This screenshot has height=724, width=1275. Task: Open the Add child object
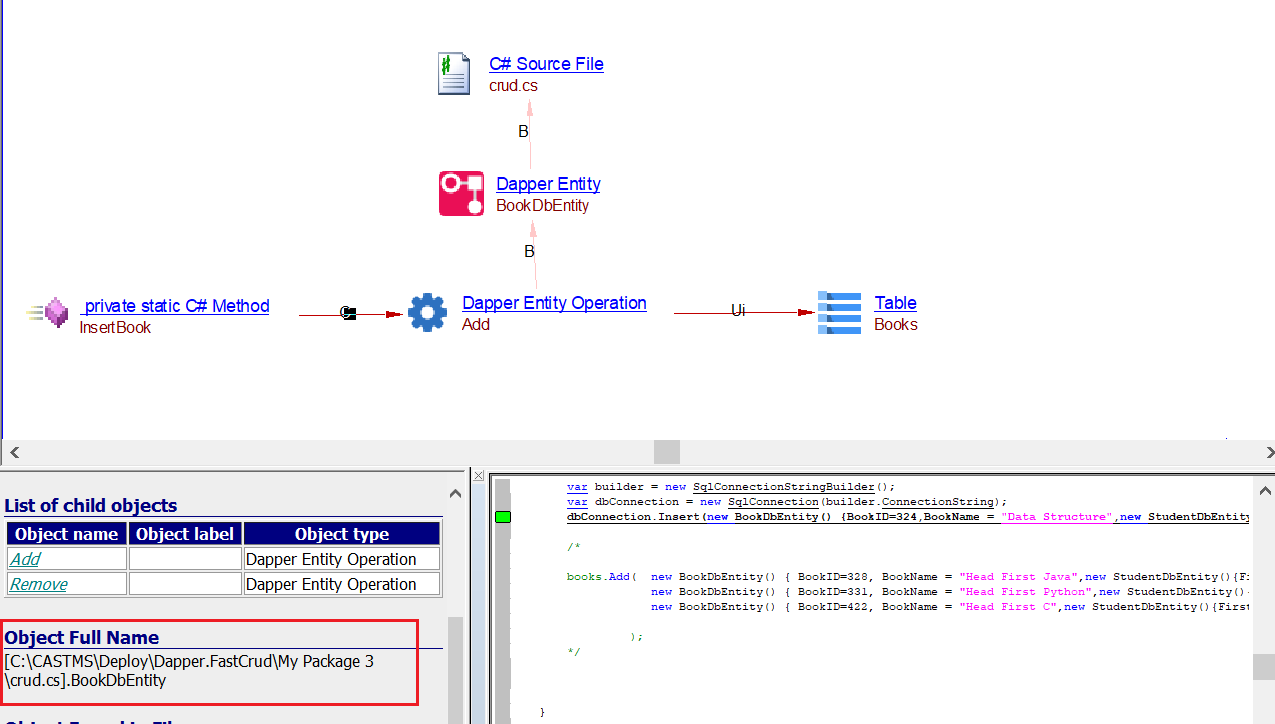click(x=25, y=559)
